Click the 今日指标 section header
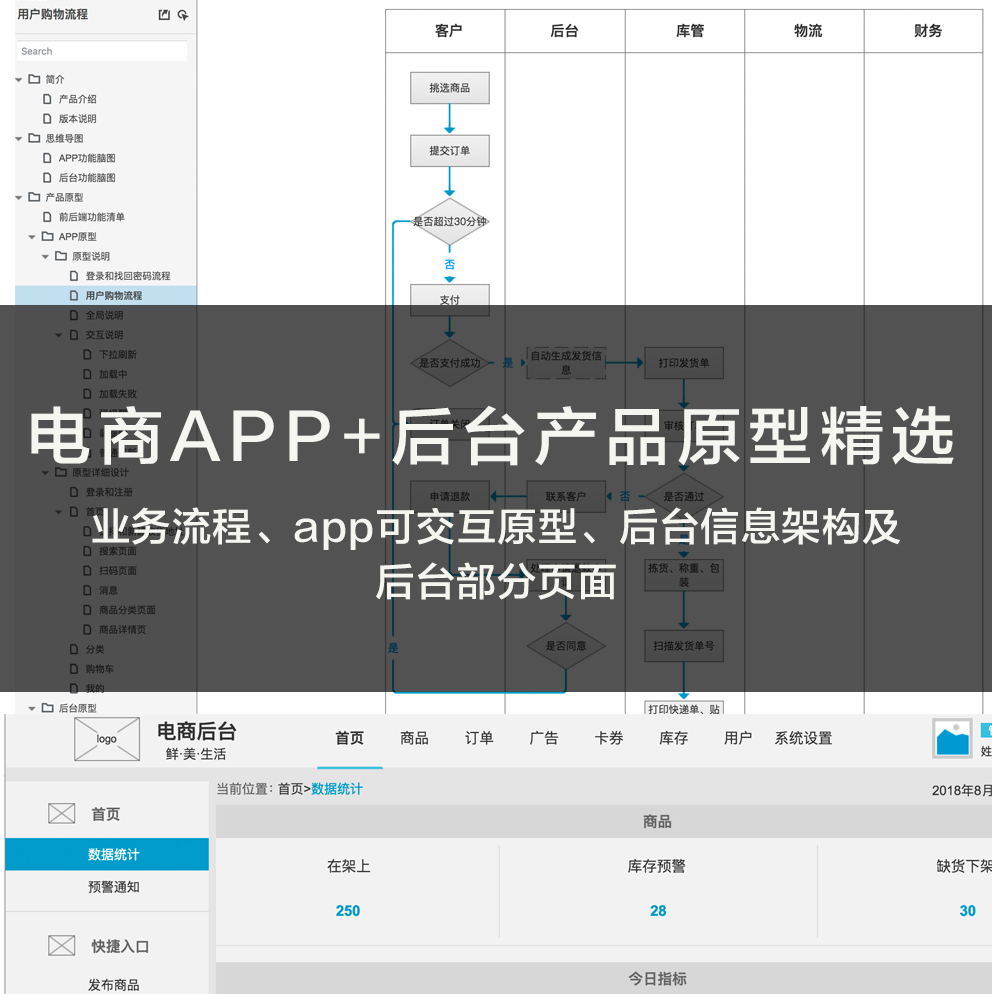 pyautogui.click(x=657, y=978)
